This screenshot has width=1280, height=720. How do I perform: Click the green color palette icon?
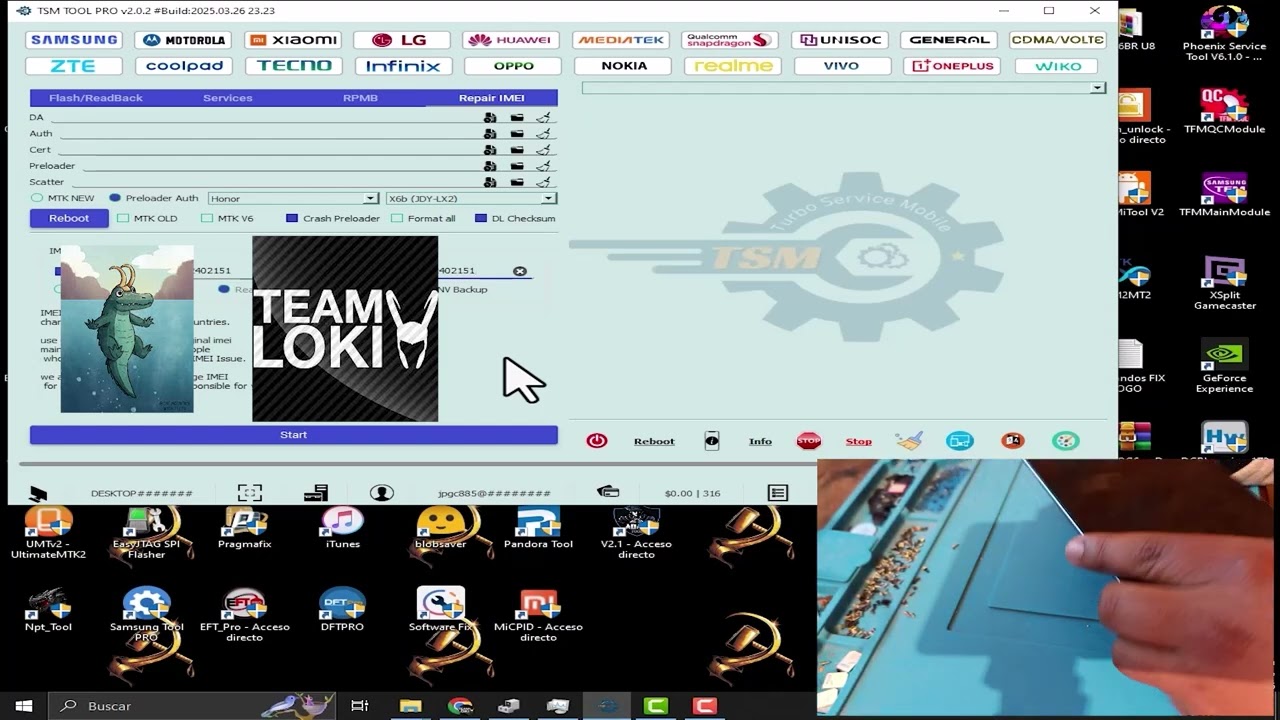tap(1066, 441)
